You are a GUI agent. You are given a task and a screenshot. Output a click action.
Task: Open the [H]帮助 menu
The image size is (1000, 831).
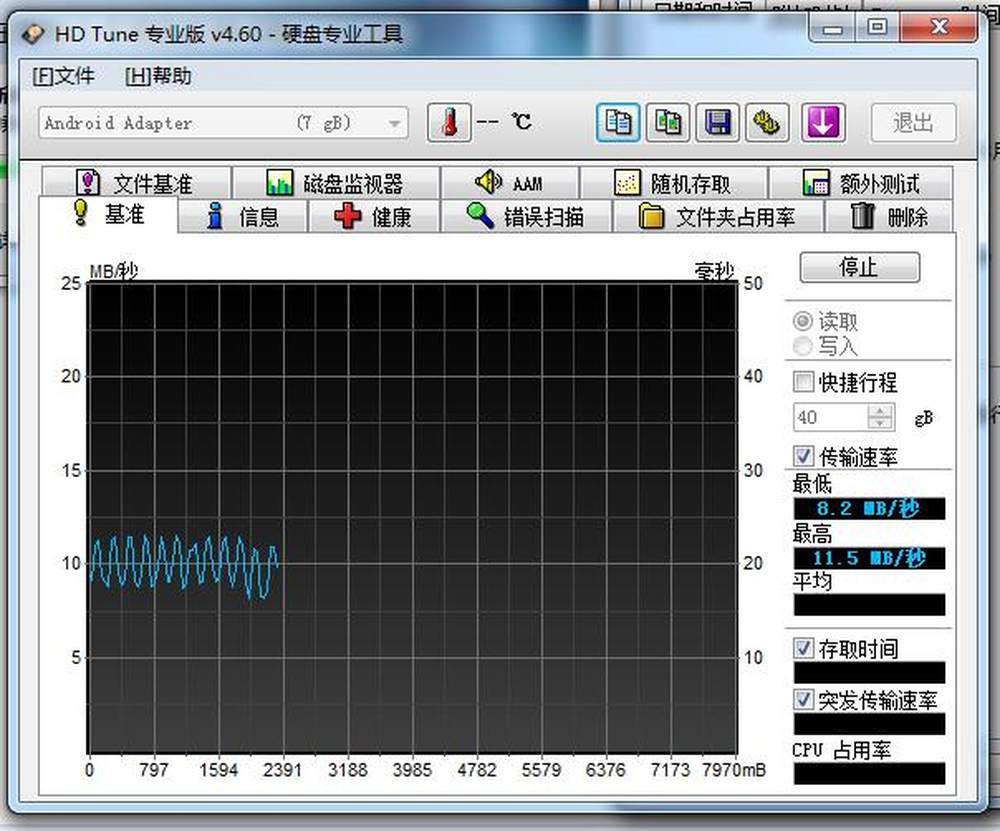click(x=158, y=76)
